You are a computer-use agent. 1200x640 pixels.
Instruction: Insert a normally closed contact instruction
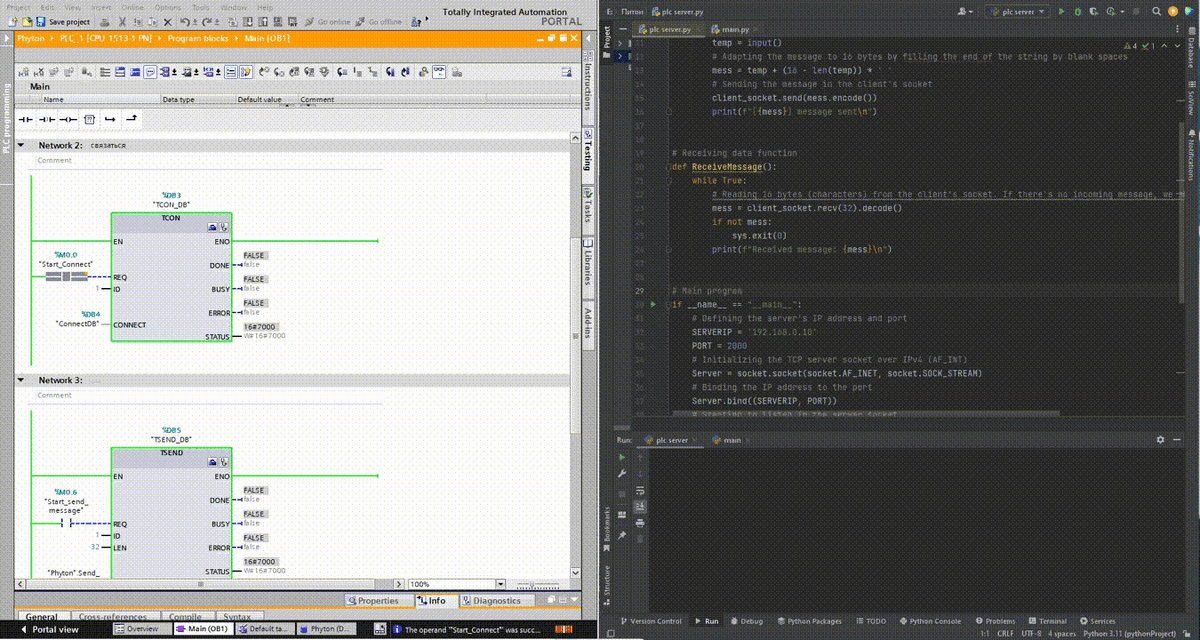pos(46,119)
